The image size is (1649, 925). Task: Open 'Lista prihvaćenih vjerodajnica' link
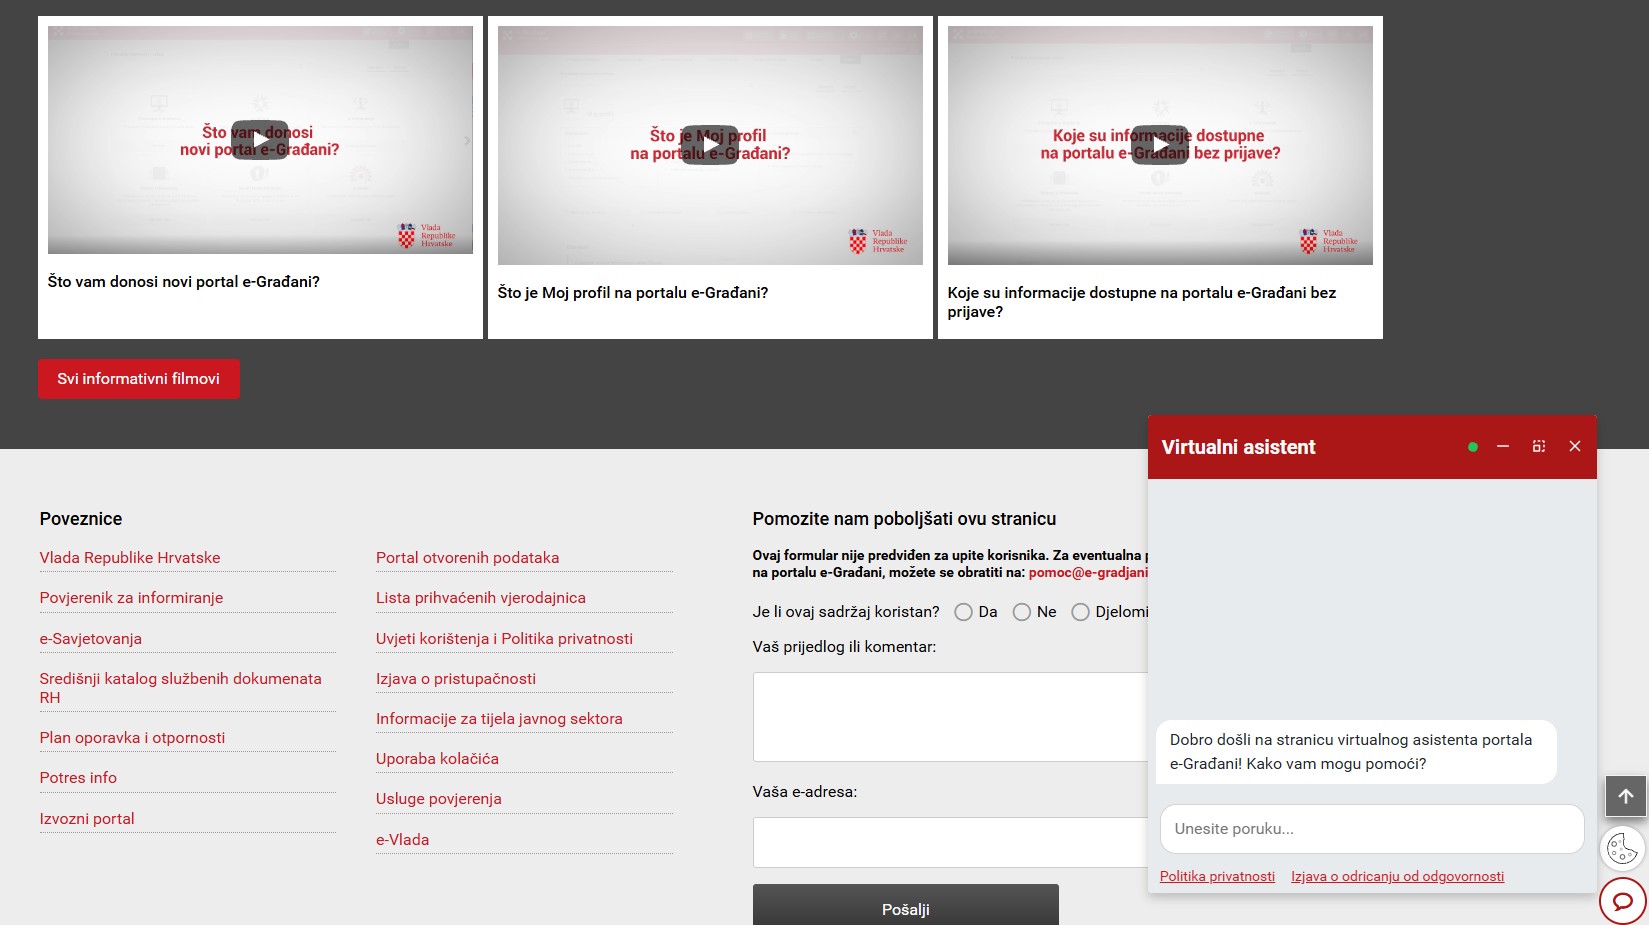tap(481, 598)
